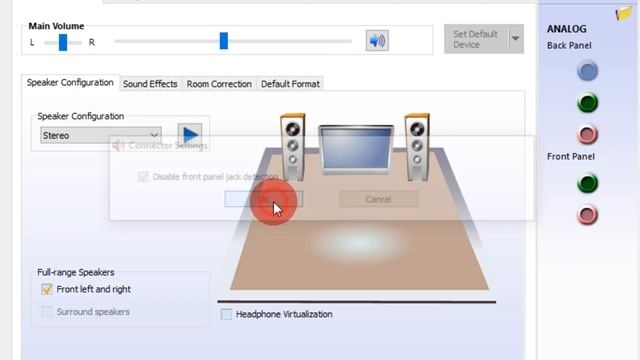Toggle Front left and right checkbox
This screenshot has width=640, height=360.
point(47,289)
